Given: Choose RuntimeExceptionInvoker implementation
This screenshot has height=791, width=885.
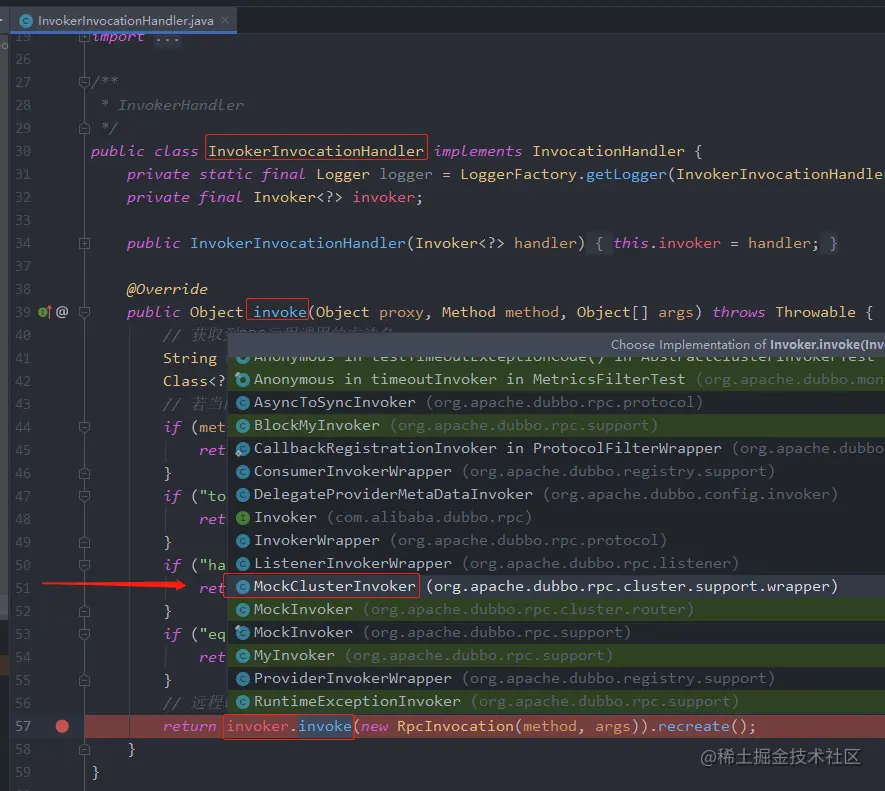Looking at the screenshot, I should (x=556, y=702).
